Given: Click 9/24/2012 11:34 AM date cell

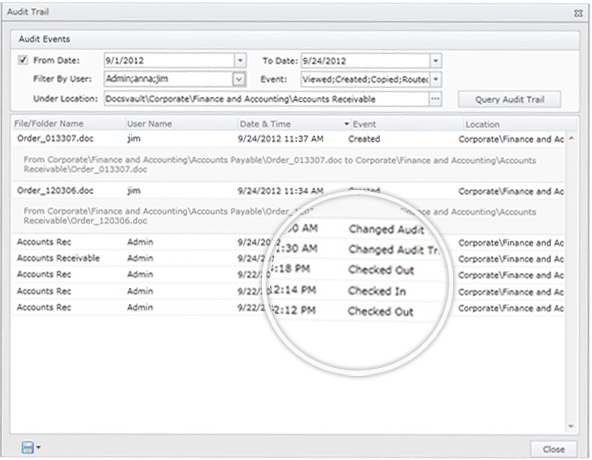Looking at the screenshot, I should click(x=281, y=191).
